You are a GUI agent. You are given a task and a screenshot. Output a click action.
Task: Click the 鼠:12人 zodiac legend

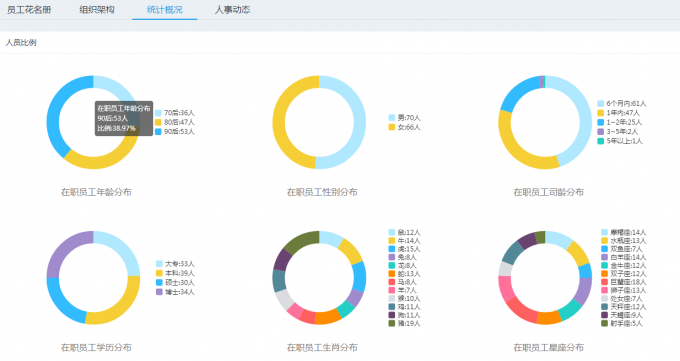pos(404,233)
